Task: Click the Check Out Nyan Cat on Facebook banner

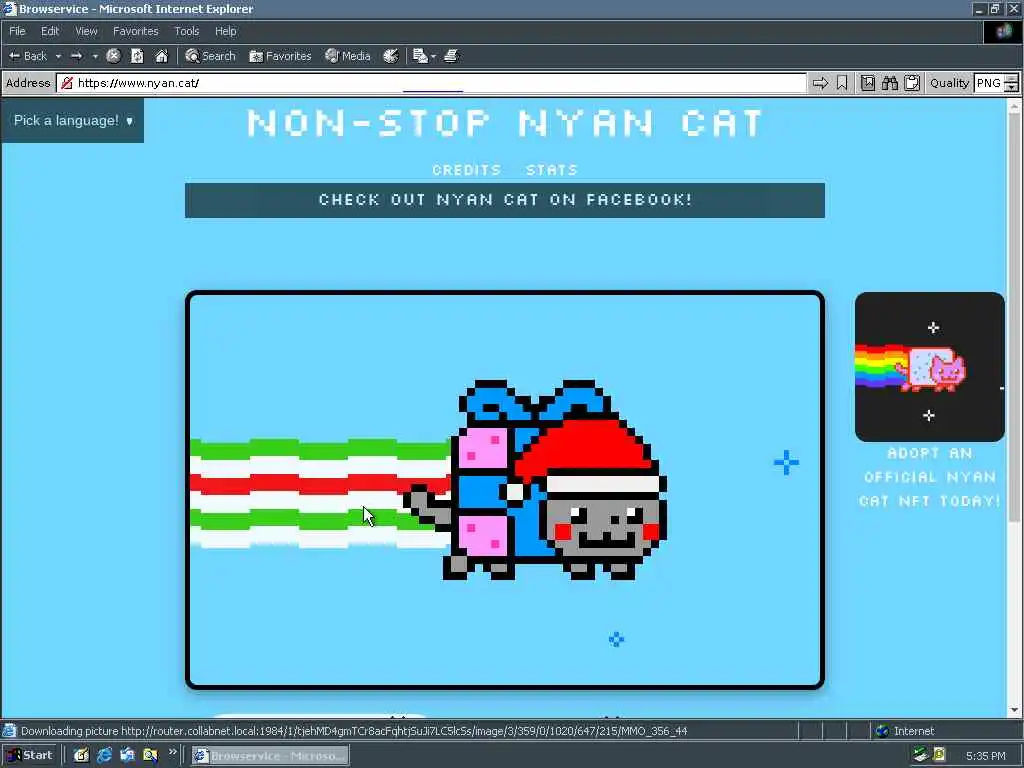Action: (x=505, y=200)
